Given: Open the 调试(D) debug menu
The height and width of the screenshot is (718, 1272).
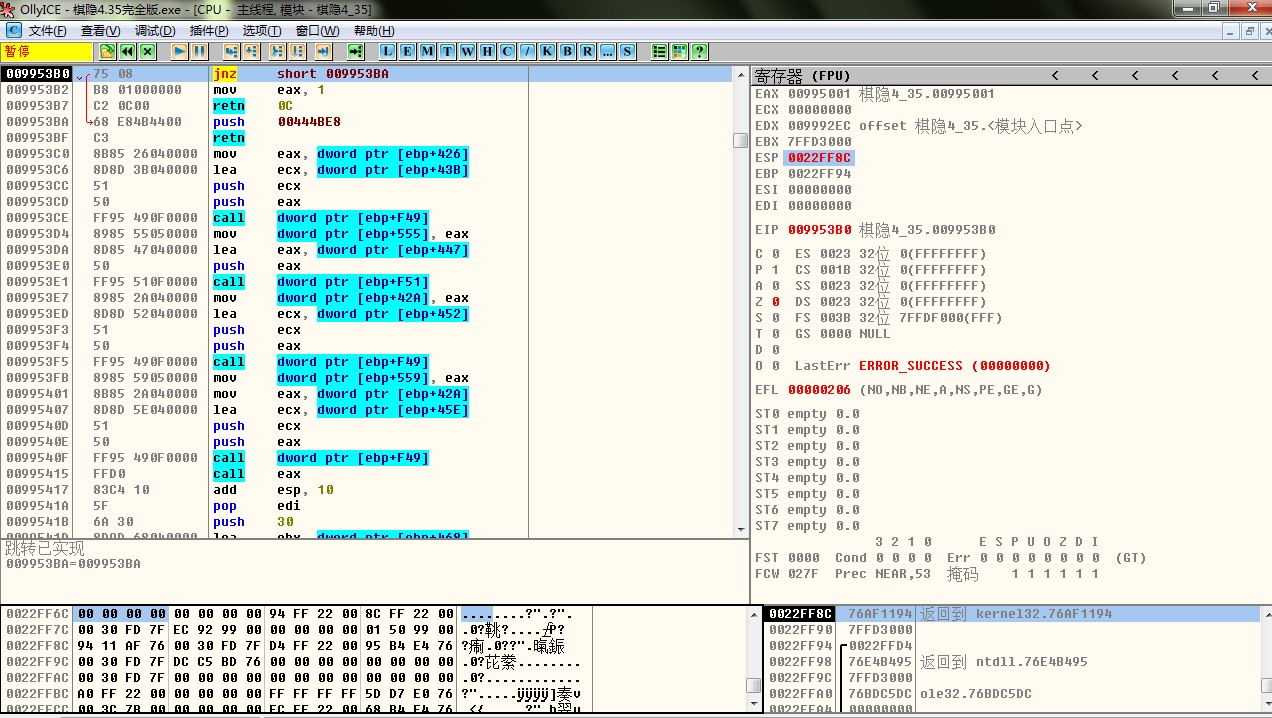Looking at the screenshot, I should pos(155,31).
